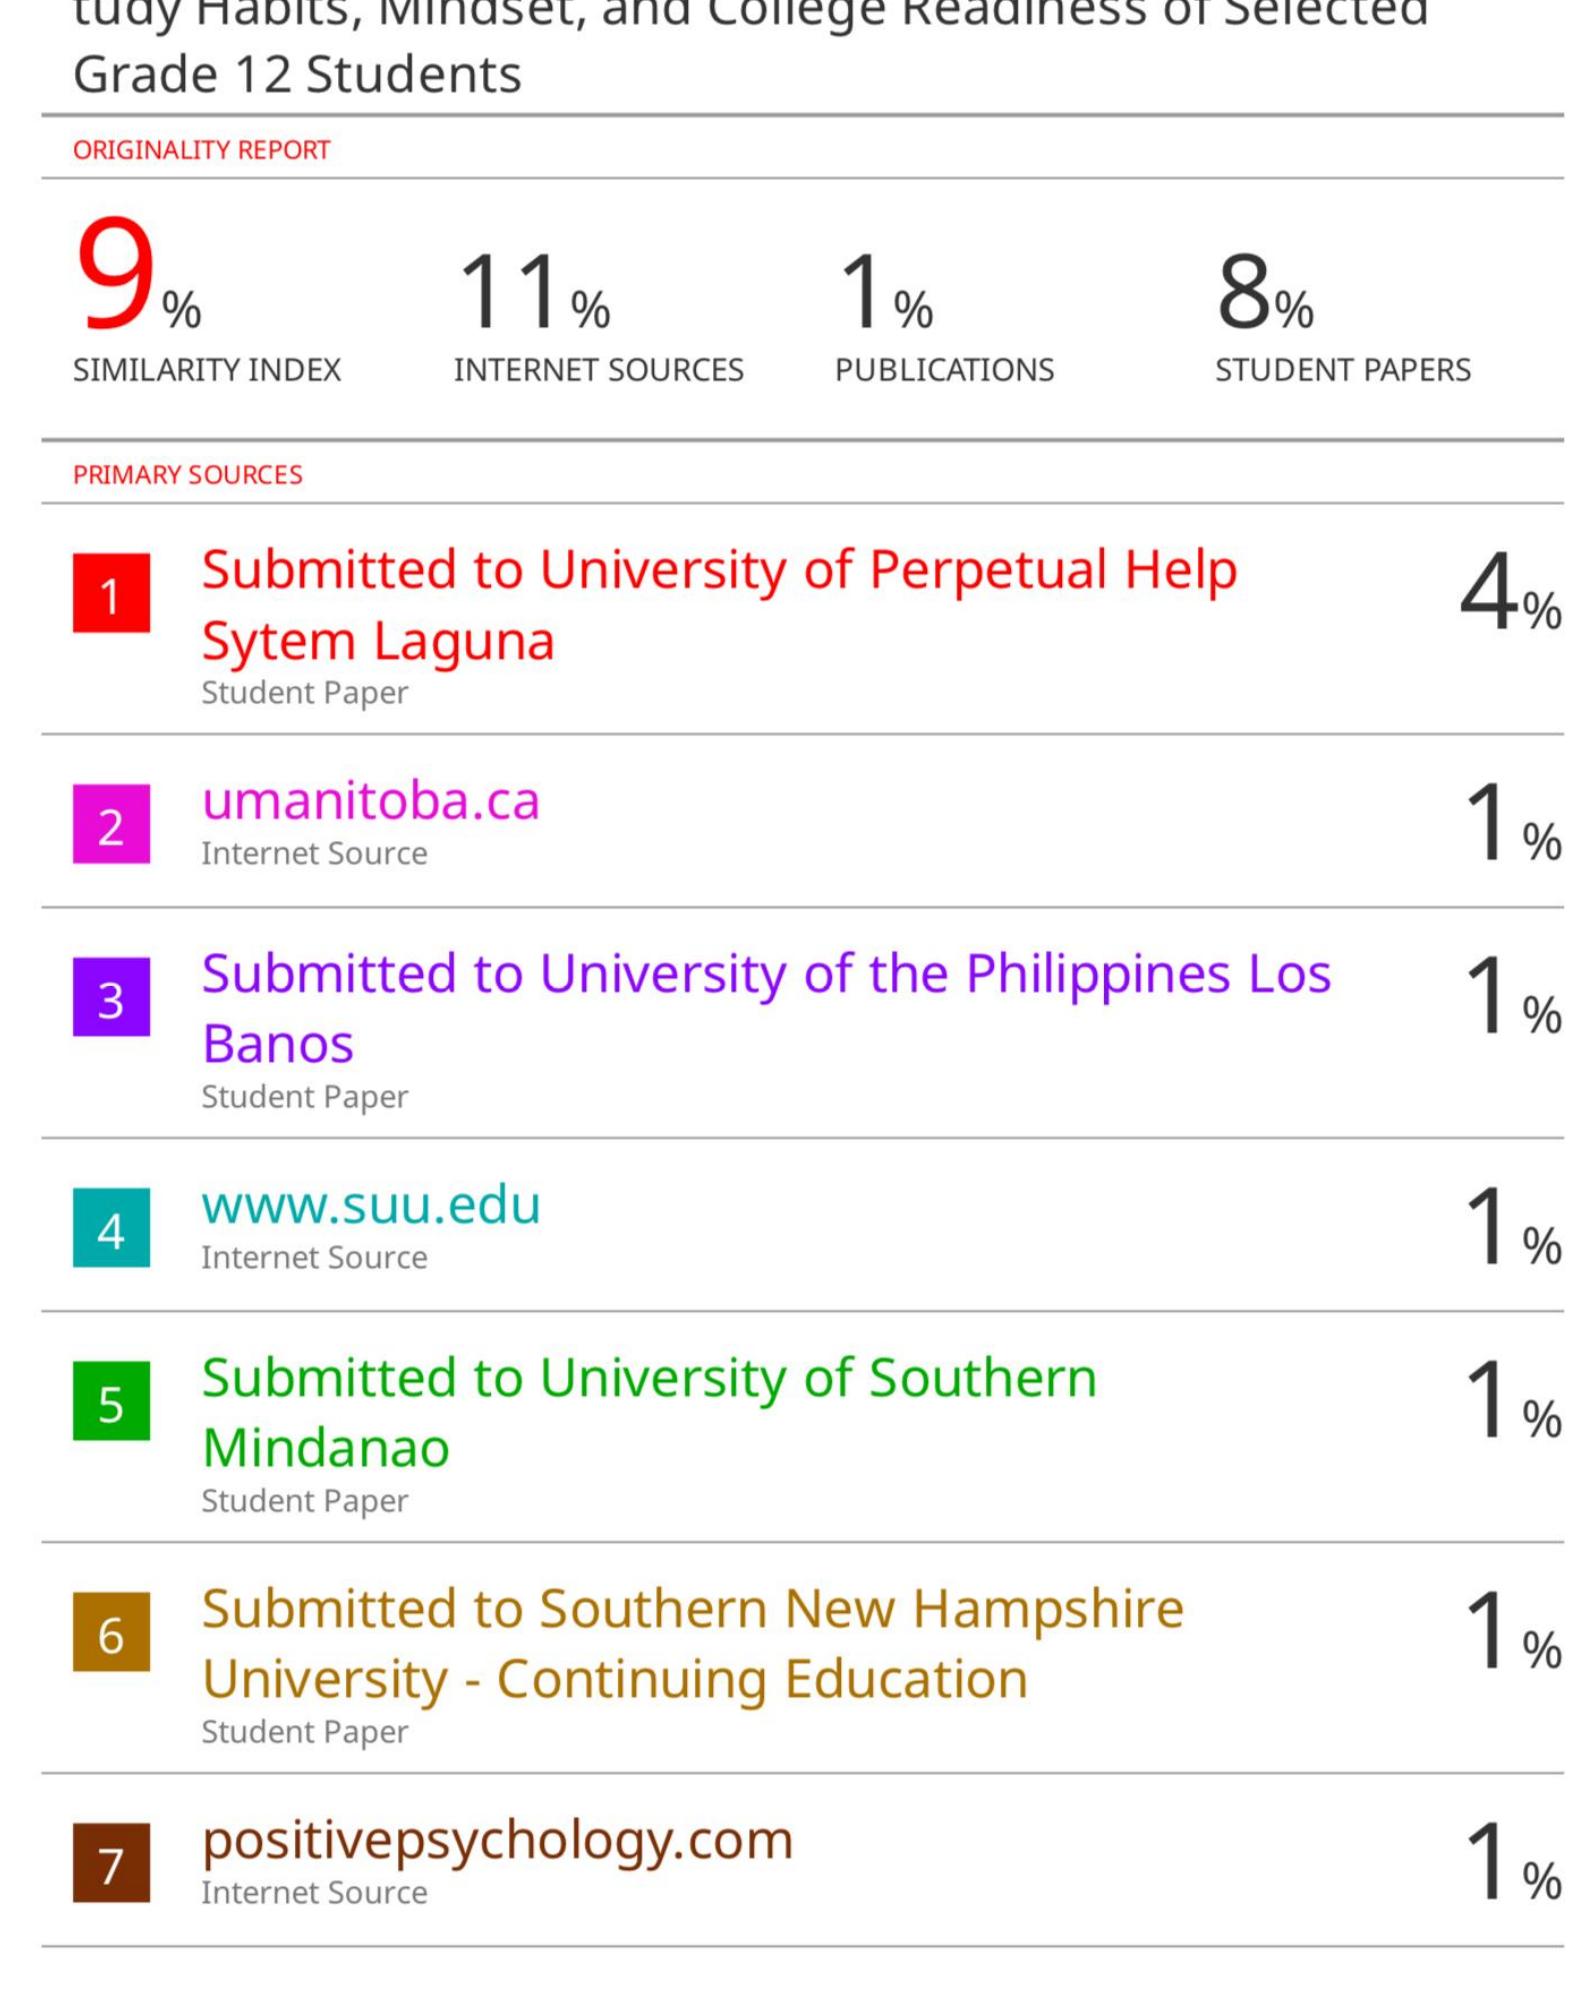Screen dimensions: 1578x2000
Task: Open Southern New Hampshire University source link
Action: [x=692, y=1643]
